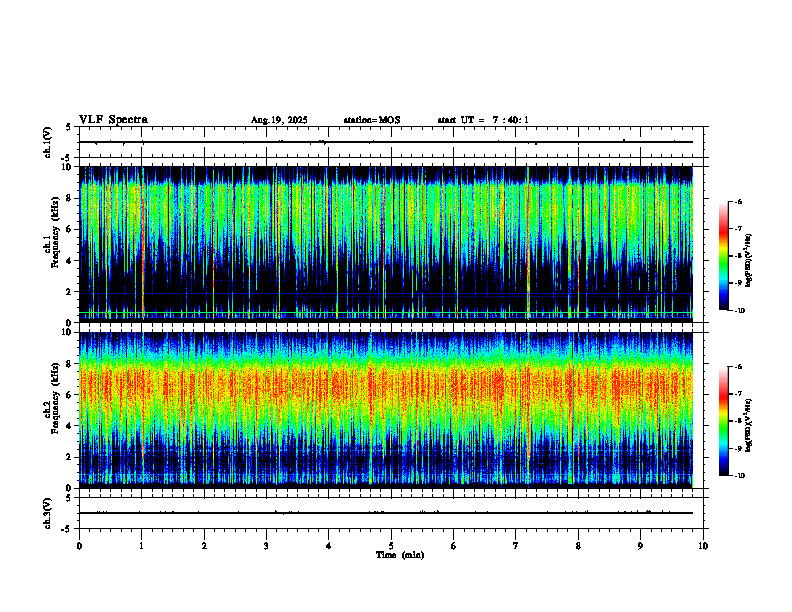
Task: Click the ch.1 spectrogram color scale bar
Action: [723, 256]
